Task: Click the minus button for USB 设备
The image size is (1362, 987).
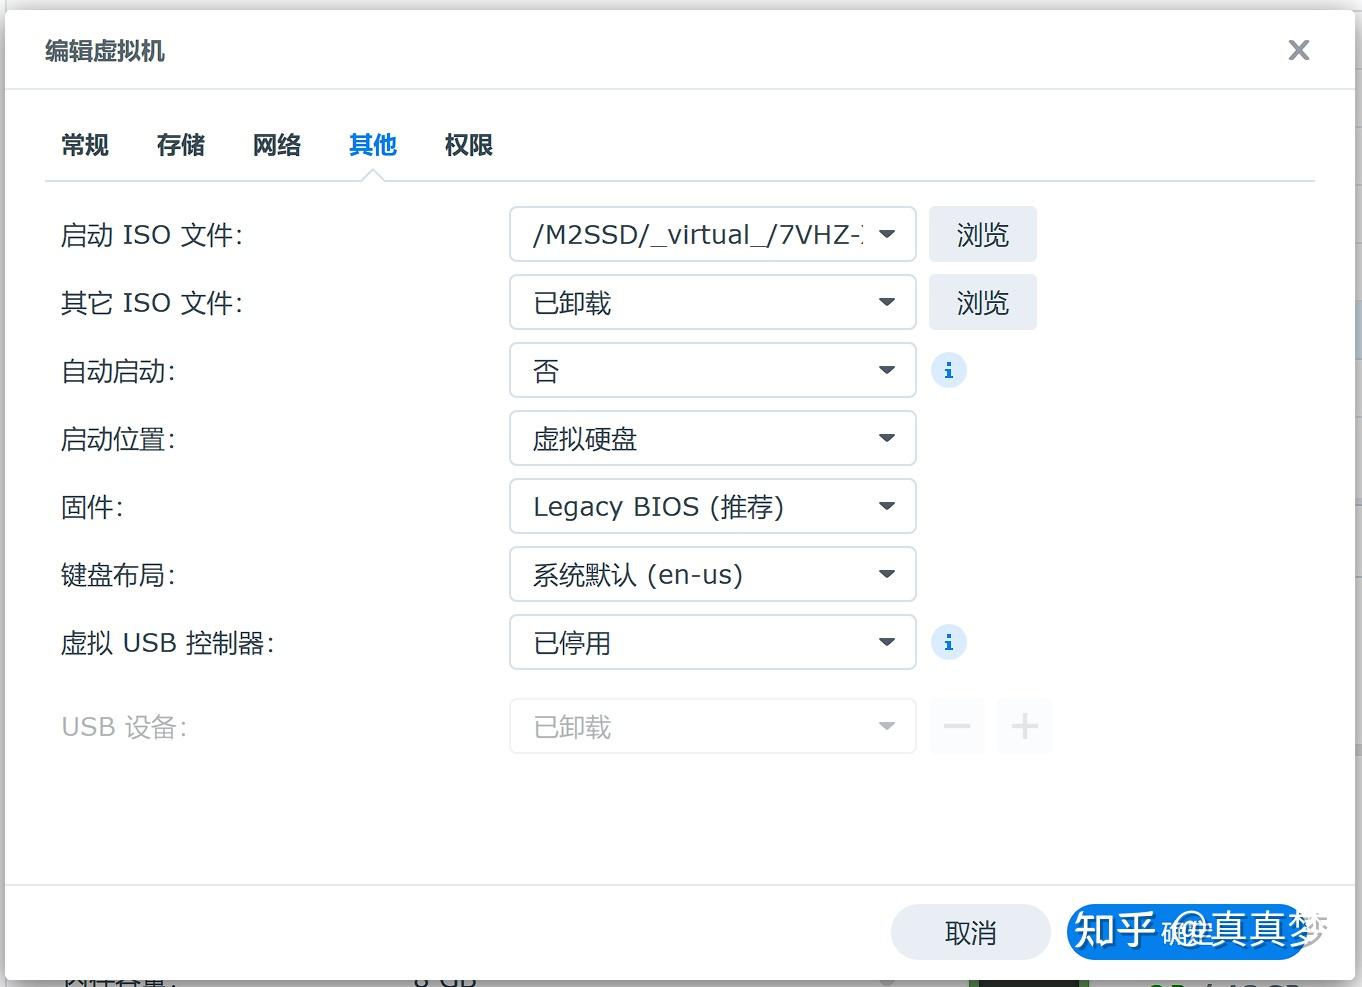Action: (x=957, y=726)
